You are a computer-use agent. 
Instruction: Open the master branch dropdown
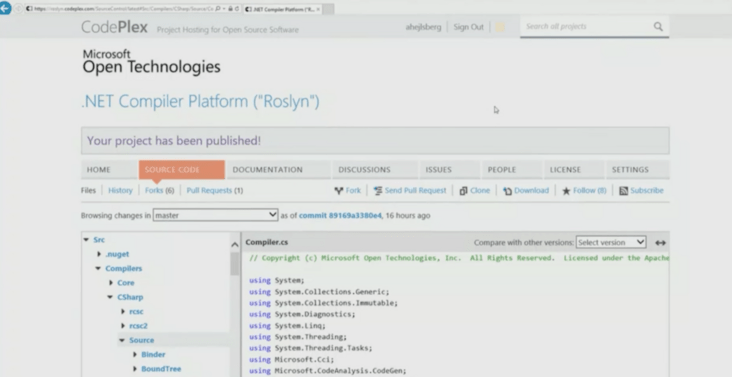[215, 215]
